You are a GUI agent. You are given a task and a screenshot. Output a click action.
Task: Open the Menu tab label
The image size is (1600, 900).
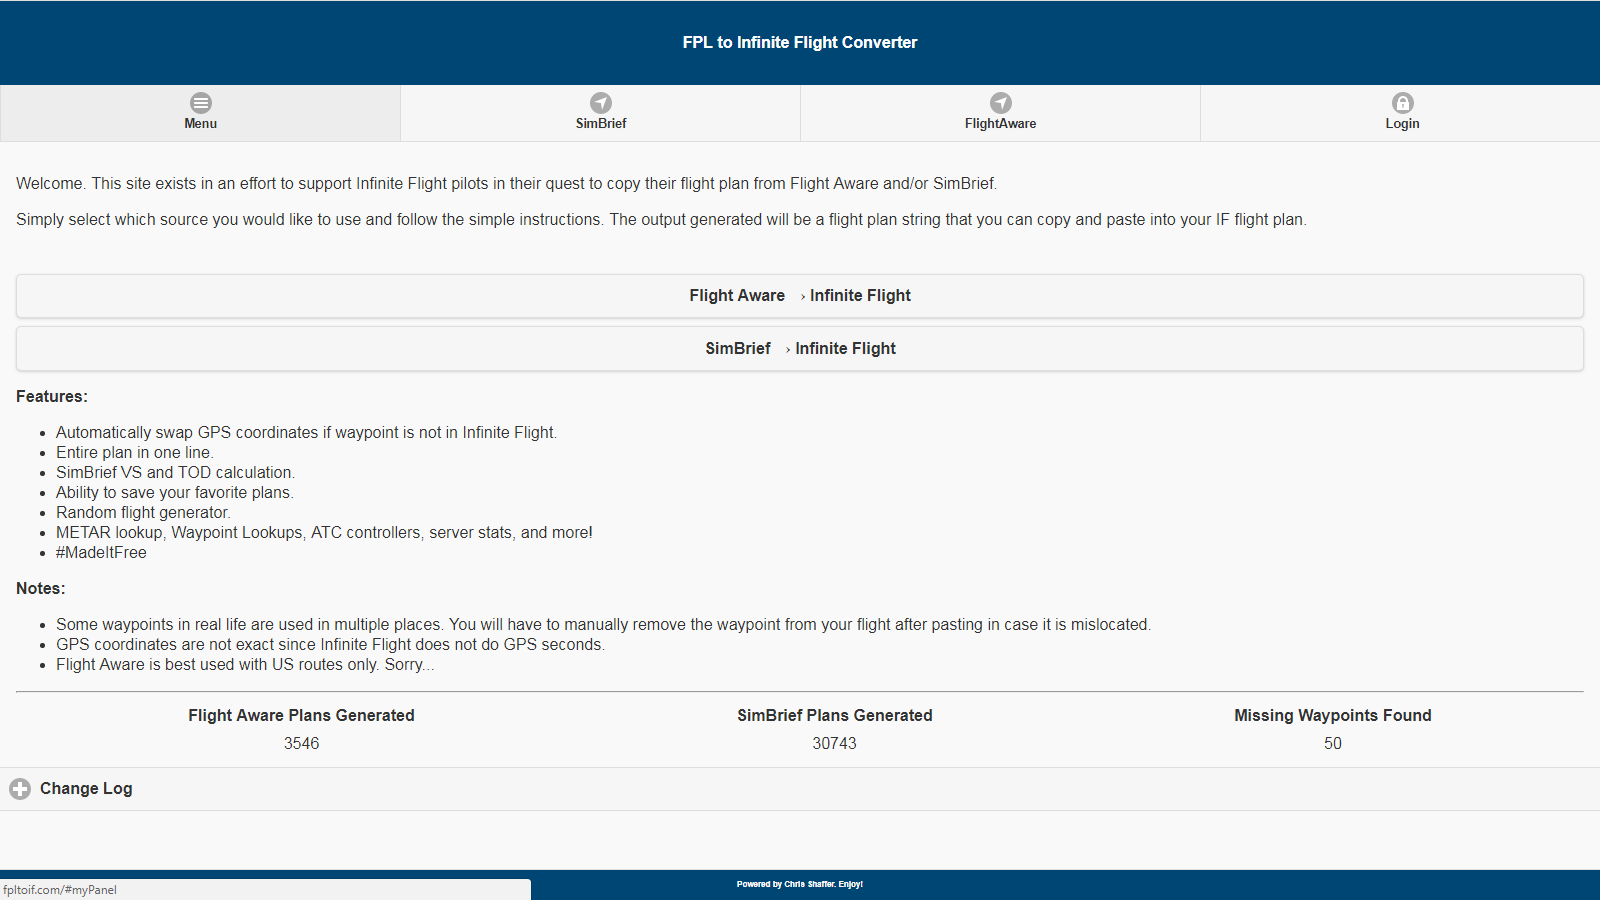click(x=200, y=124)
